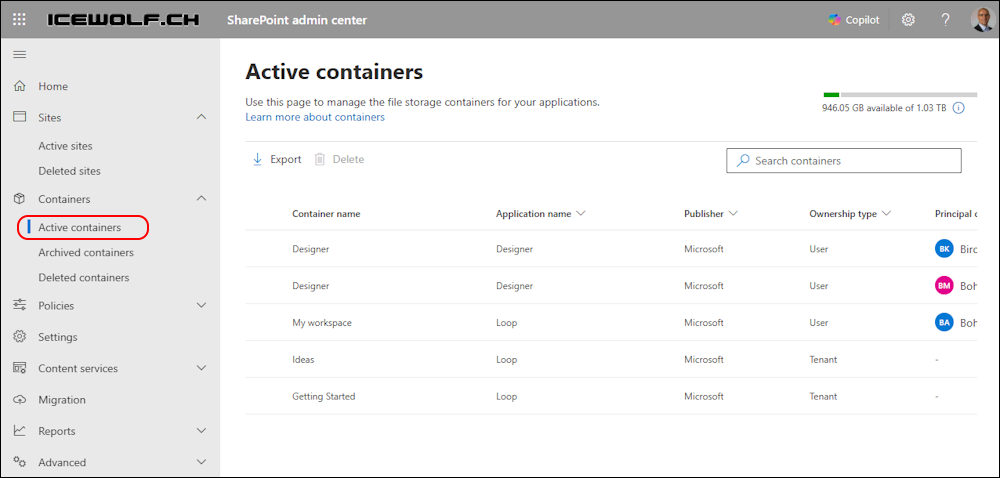The image size is (1000, 478).
Task: Expand the Advanced section chevron
Action: tap(202, 462)
